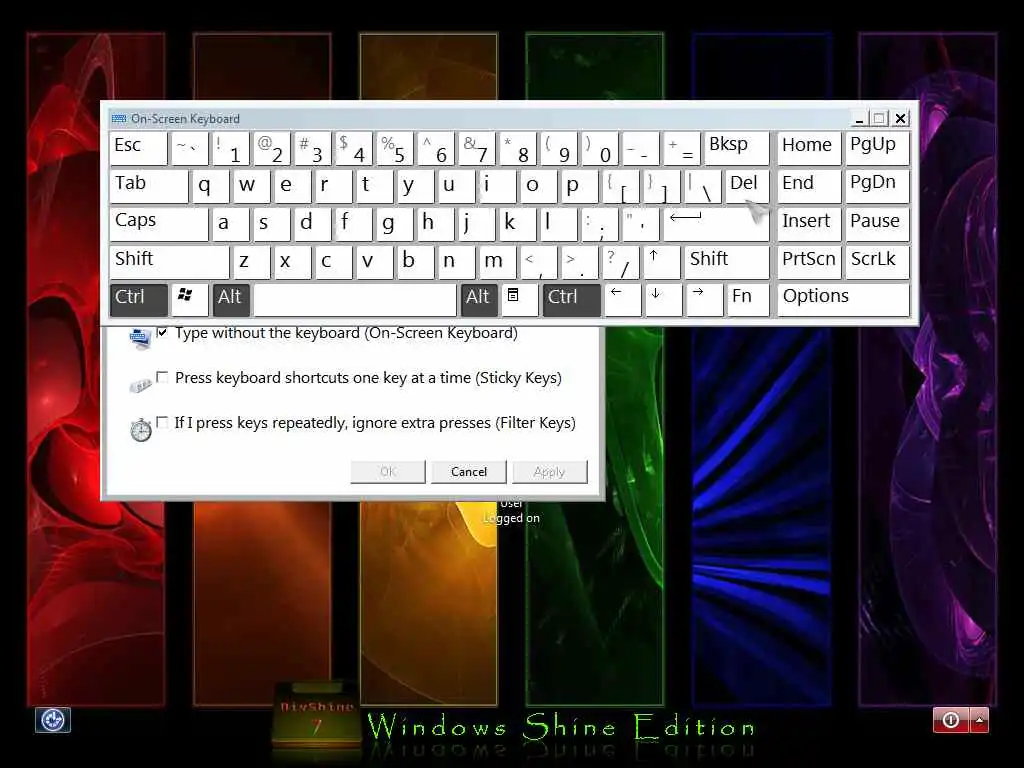Image resolution: width=1024 pixels, height=768 pixels.
Task: Toggle the right Shift key
Action: pos(727,262)
